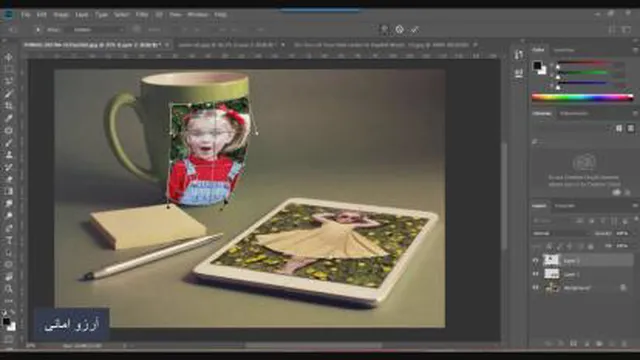Screen dimensions: 640x360
Task: Delete layer using the trash icon
Action: tap(624, 344)
